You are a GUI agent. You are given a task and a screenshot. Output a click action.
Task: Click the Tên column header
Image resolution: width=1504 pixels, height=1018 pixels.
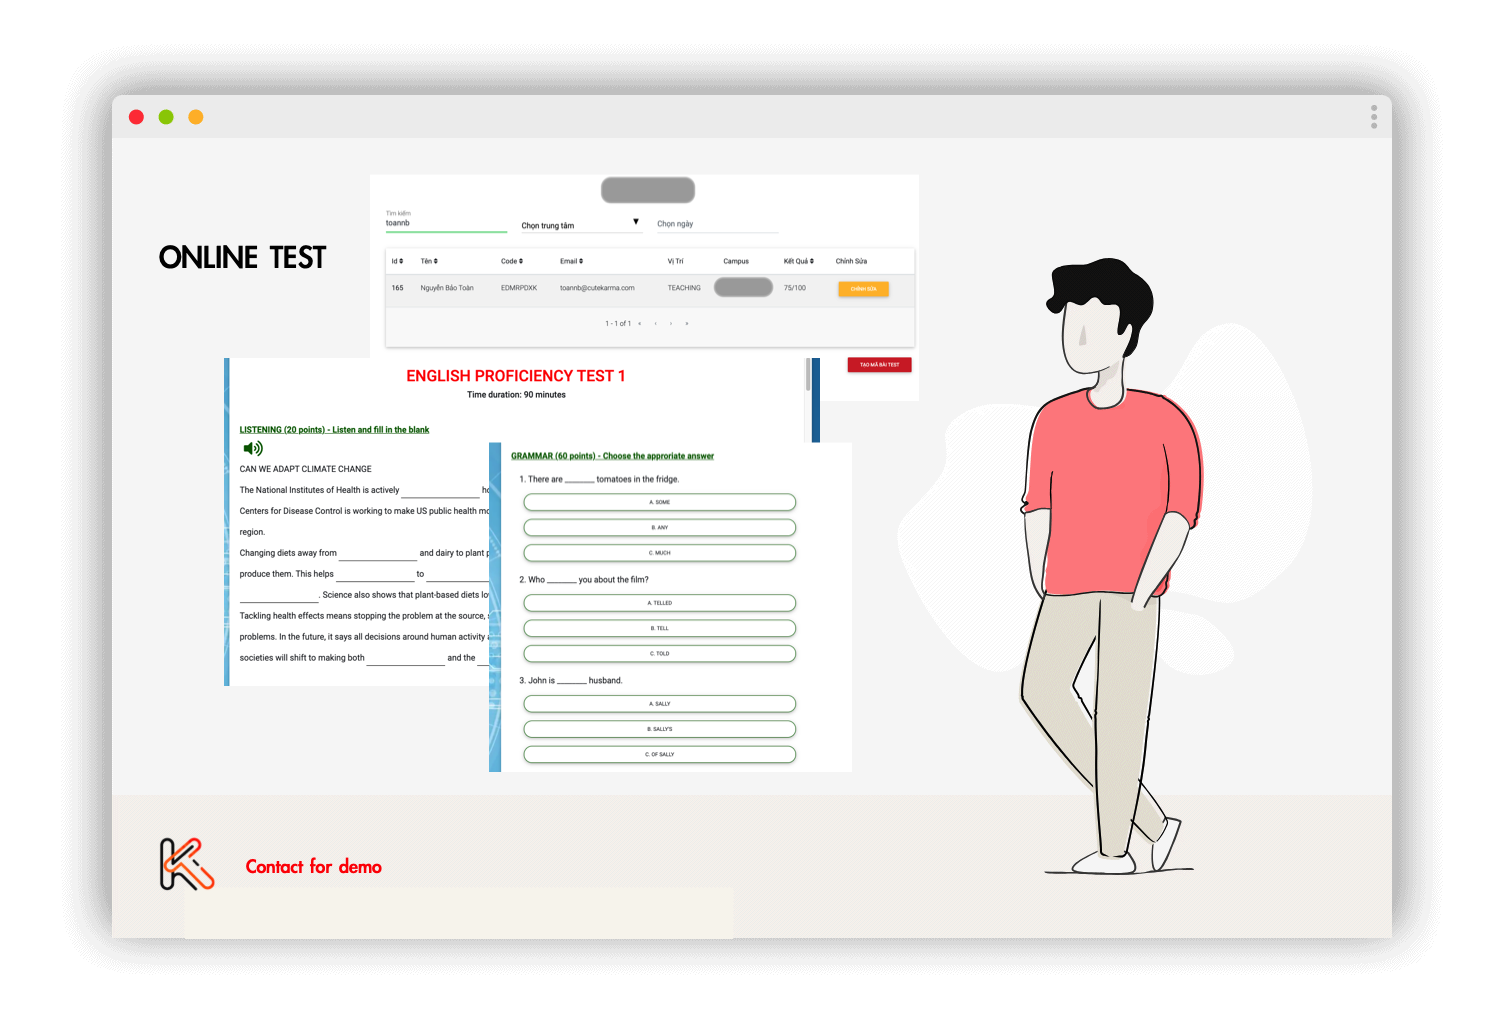click(429, 261)
